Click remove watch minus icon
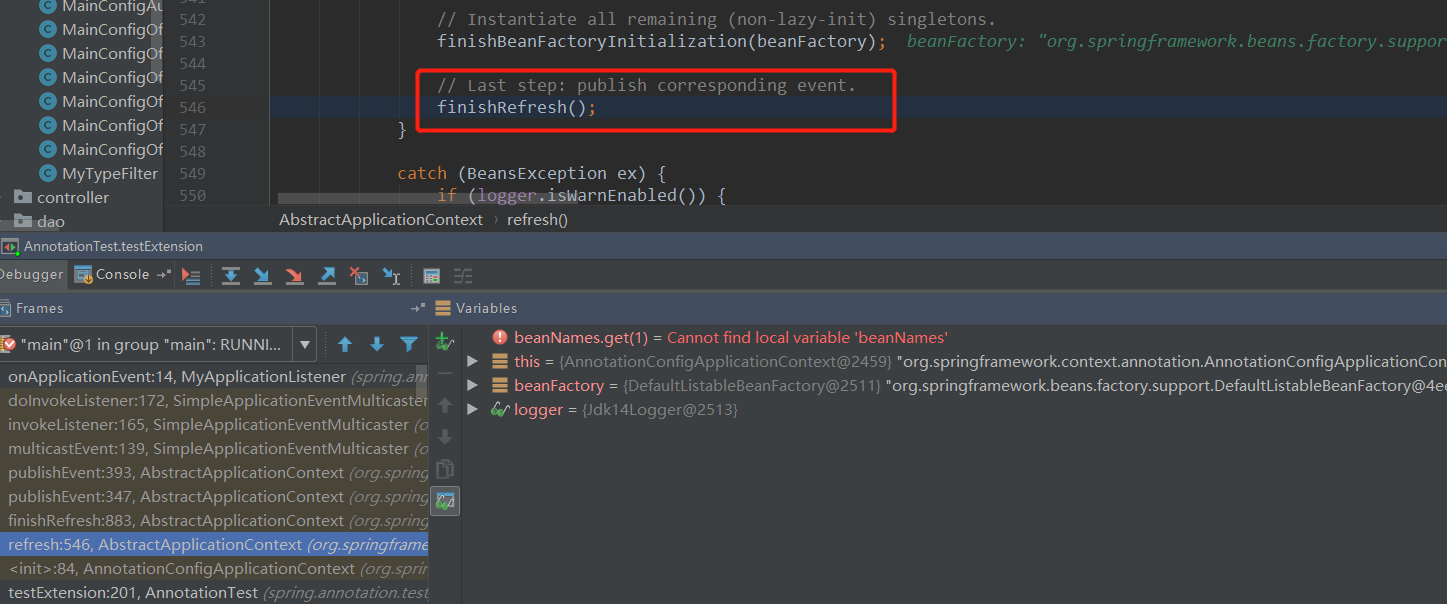The height and width of the screenshot is (604, 1447). (445, 373)
